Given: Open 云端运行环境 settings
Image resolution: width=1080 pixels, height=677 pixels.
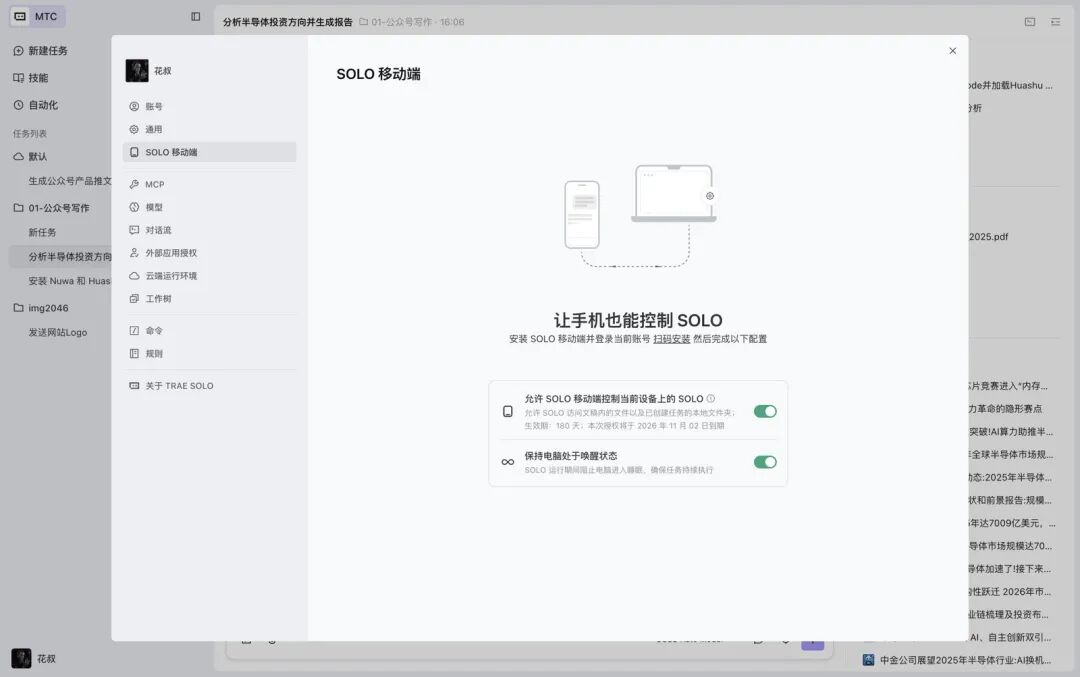Looking at the screenshot, I should (x=209, y=275).
